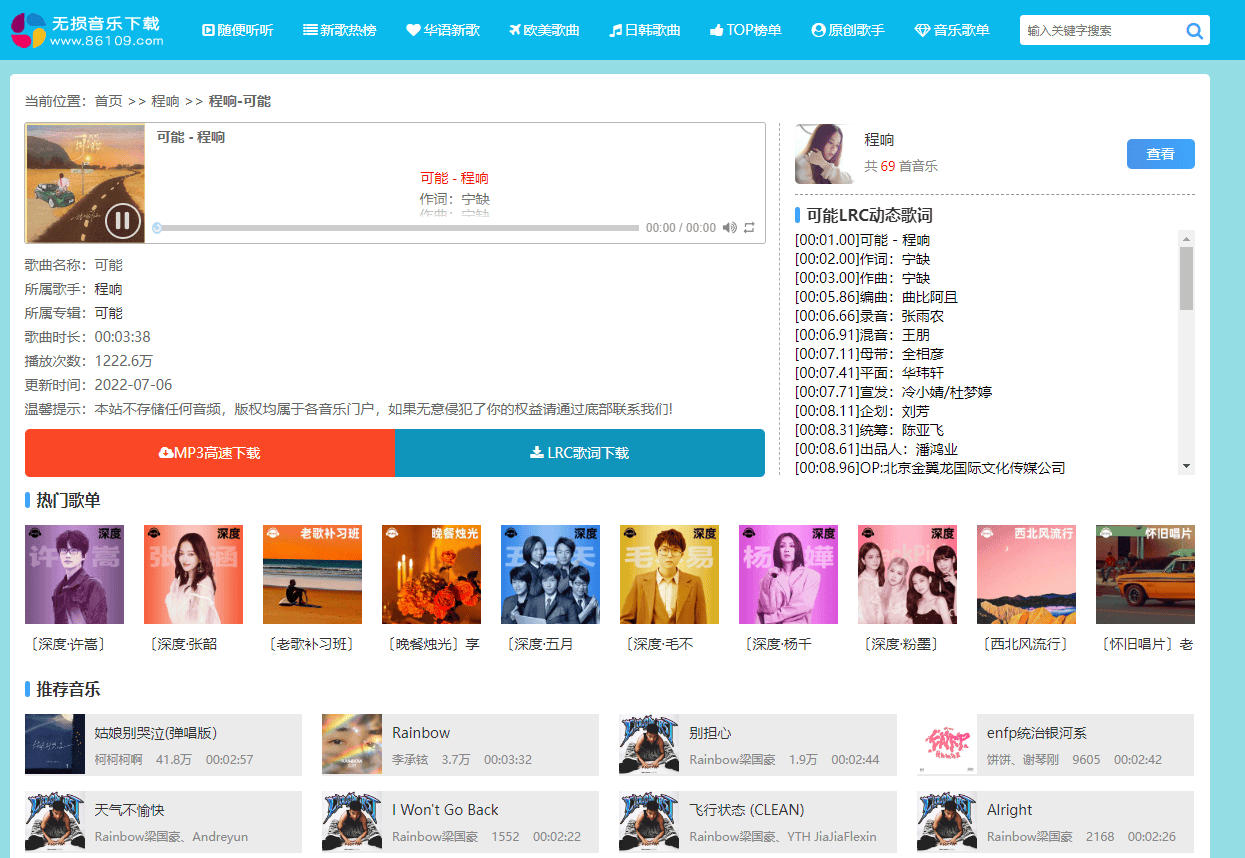1245x858 pixels.
Task: Type in the keyword search field
Action: click(x=1100, y=31)
